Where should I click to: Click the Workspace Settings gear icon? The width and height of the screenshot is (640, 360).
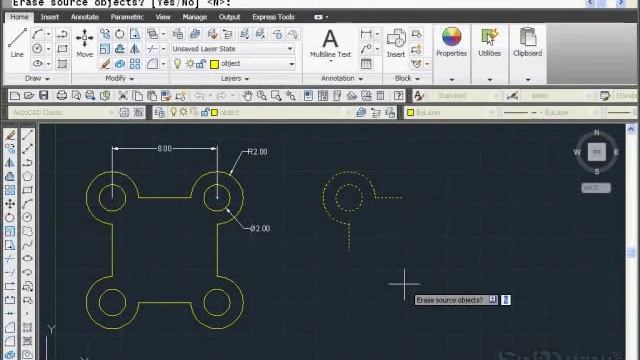124,112
